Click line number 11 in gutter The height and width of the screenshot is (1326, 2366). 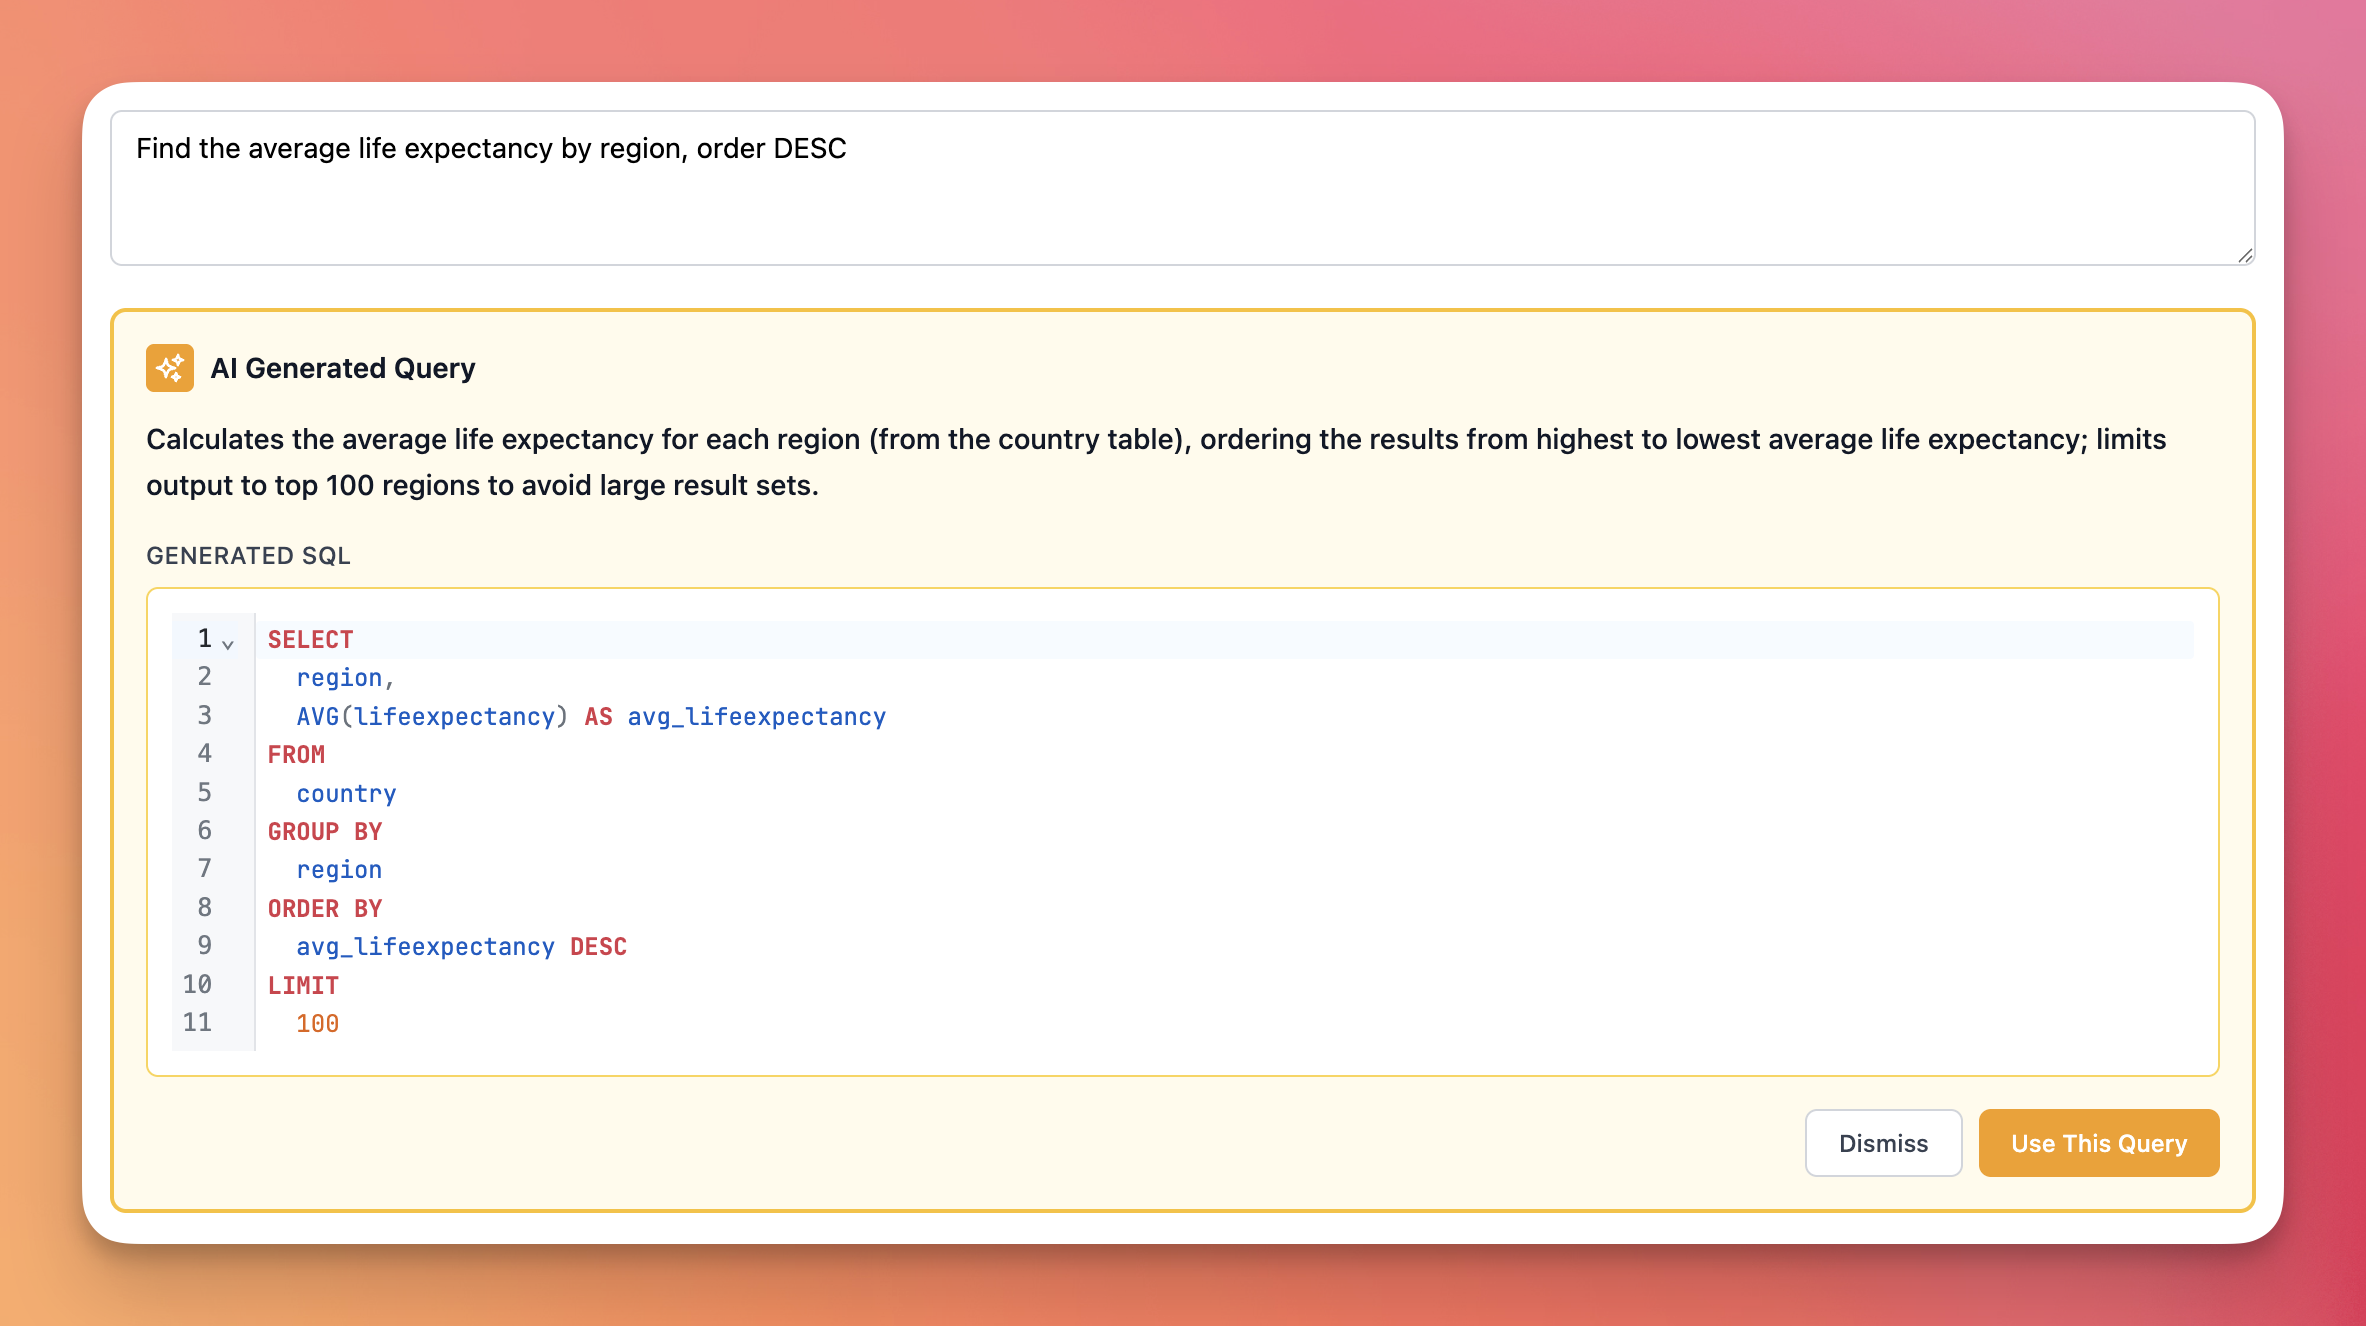tap(198, 1023)
